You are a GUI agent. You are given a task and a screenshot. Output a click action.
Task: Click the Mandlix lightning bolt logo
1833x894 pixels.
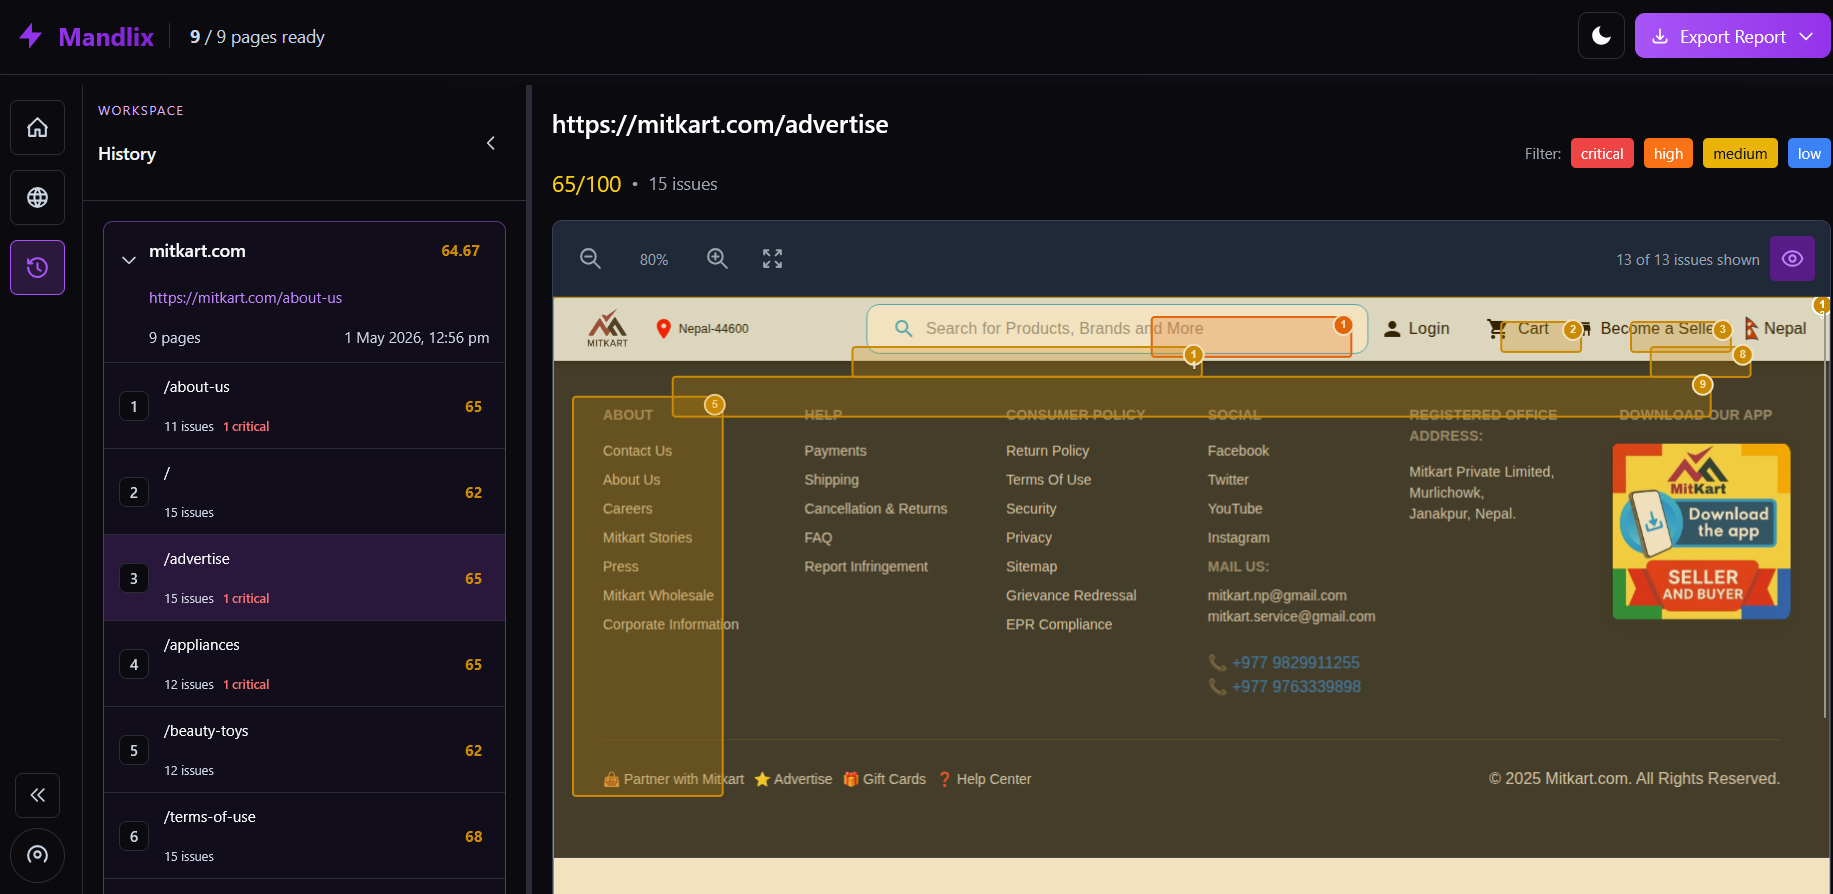31,36
